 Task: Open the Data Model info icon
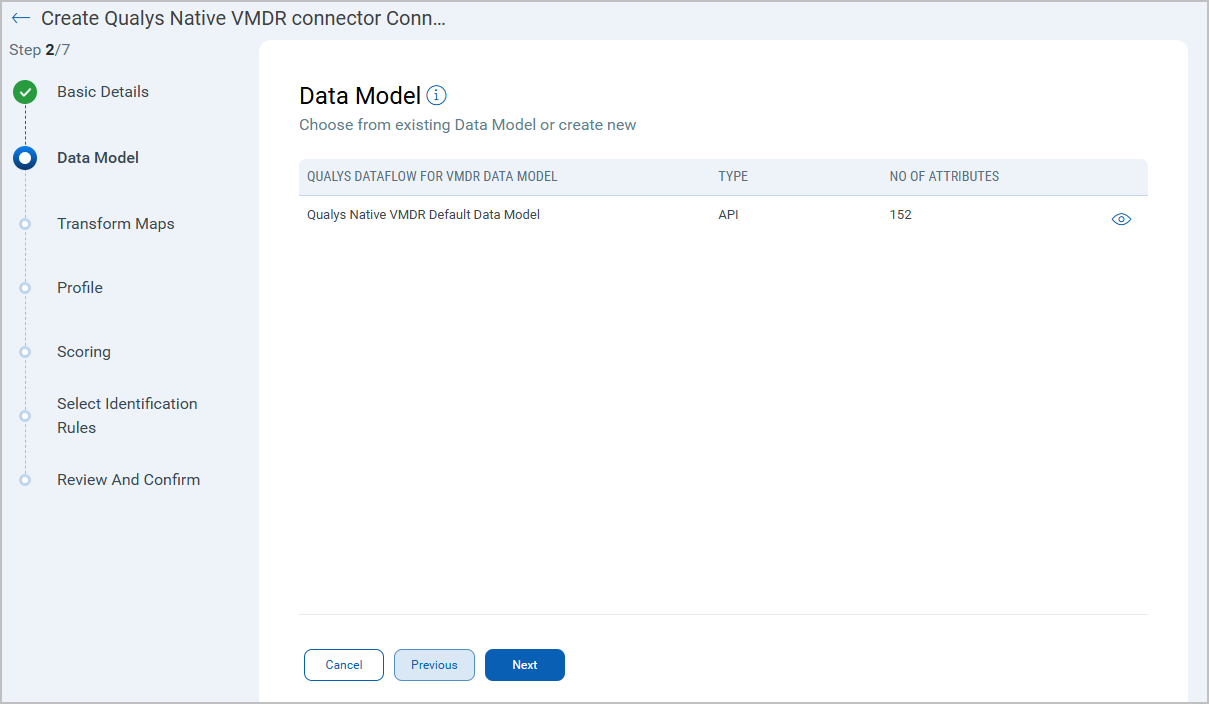click(x=436, y=95)
